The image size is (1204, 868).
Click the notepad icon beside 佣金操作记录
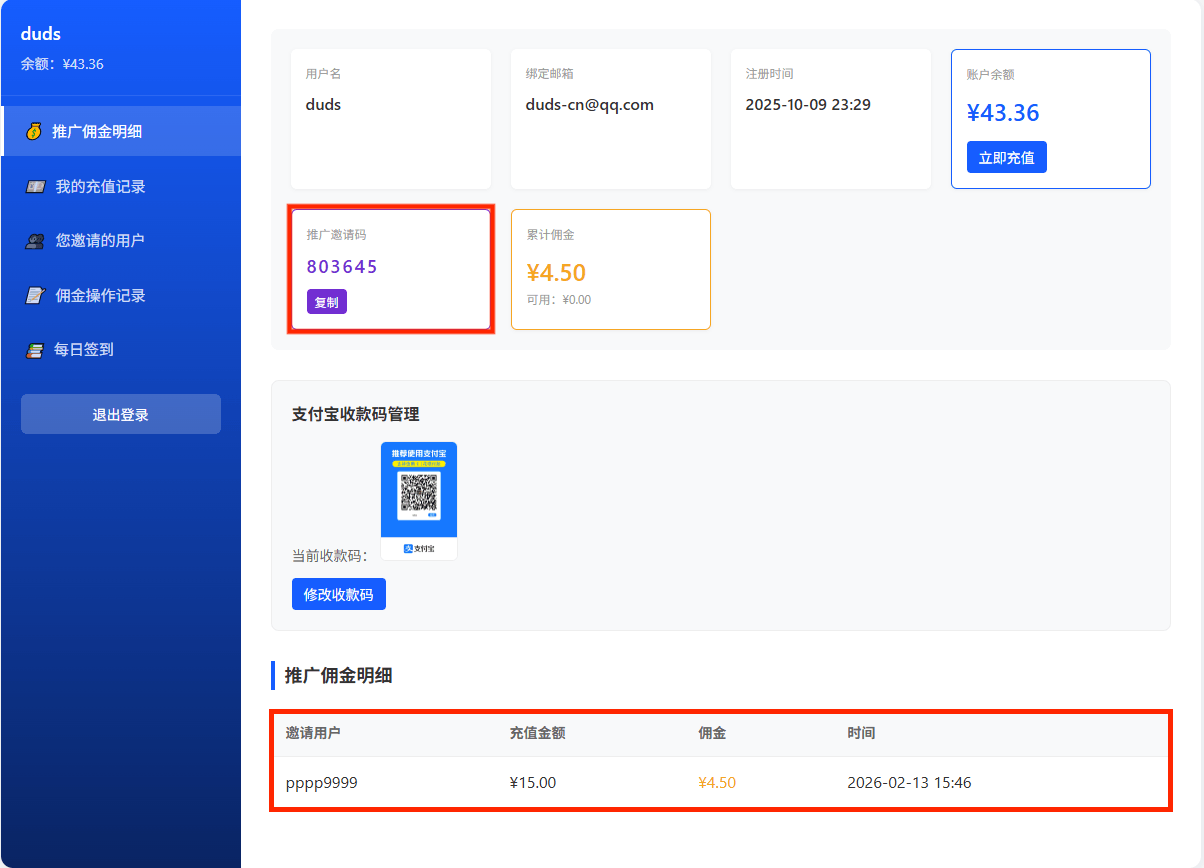[33, 295]
